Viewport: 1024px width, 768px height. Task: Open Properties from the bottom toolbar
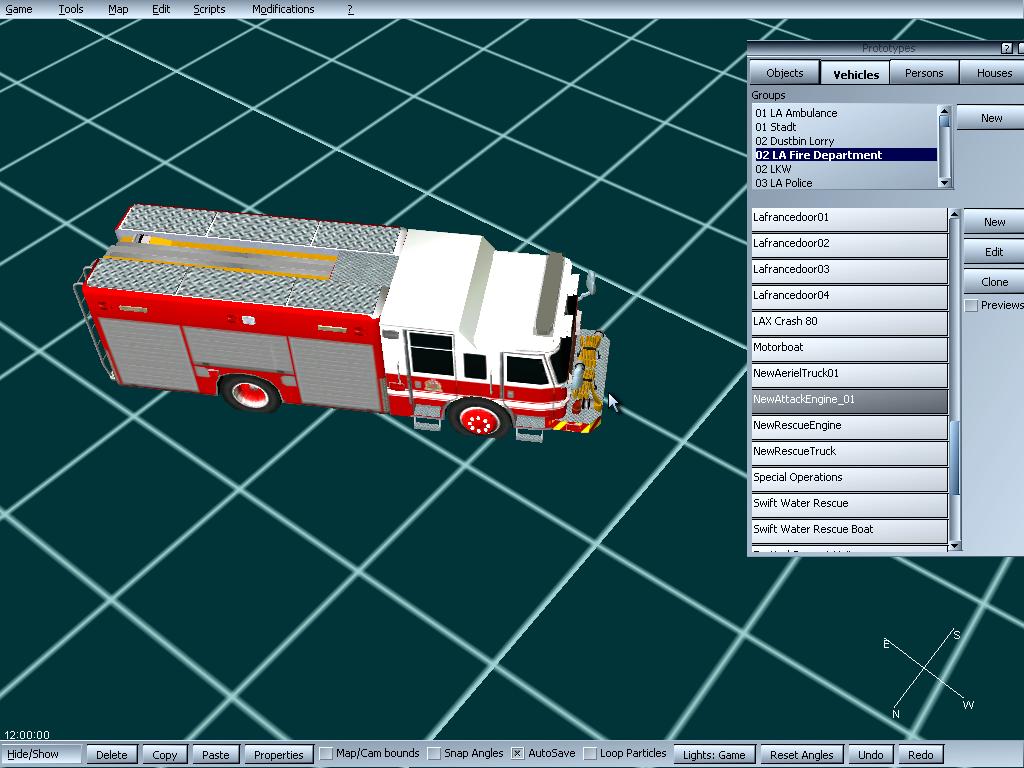[278, 755]
